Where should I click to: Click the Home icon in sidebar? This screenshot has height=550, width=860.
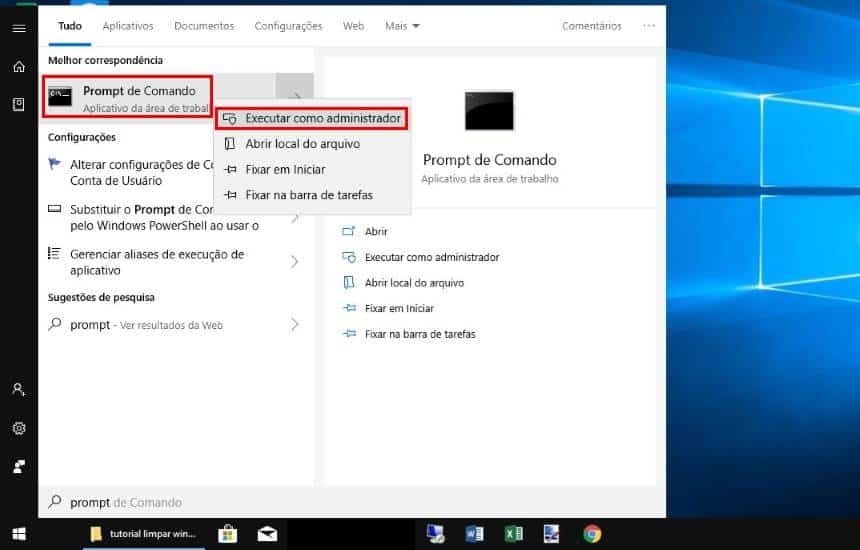pos(19,66)
